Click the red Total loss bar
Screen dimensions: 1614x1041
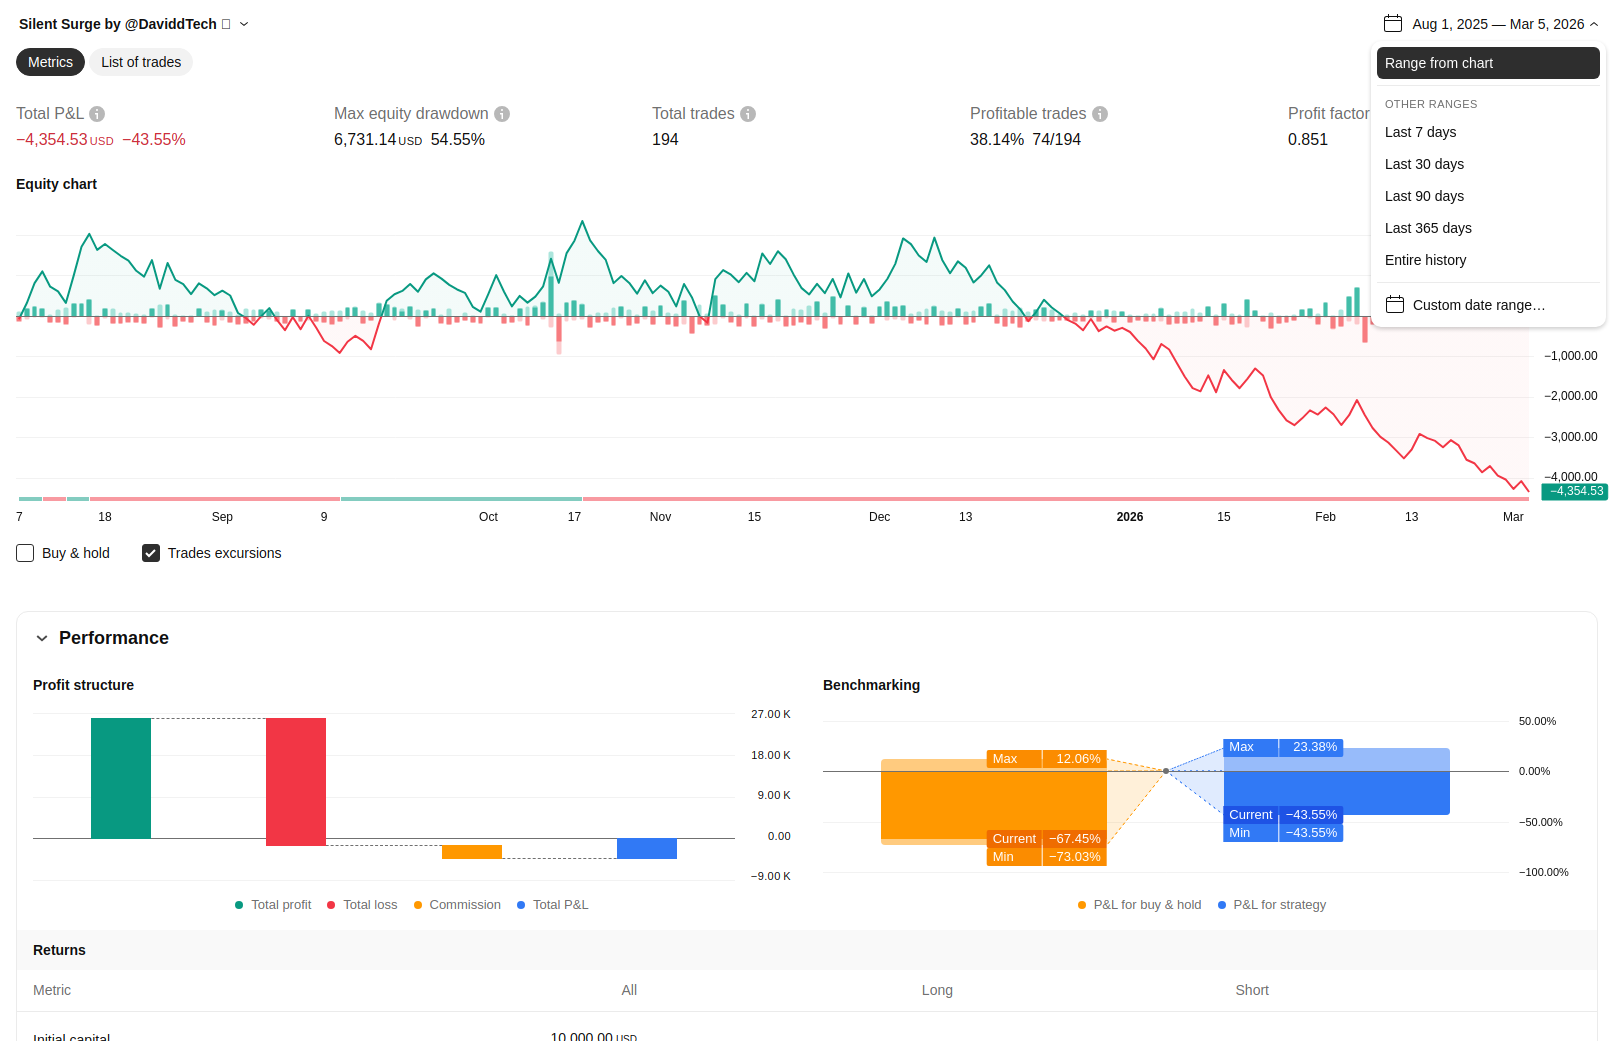tap(296, 781)
